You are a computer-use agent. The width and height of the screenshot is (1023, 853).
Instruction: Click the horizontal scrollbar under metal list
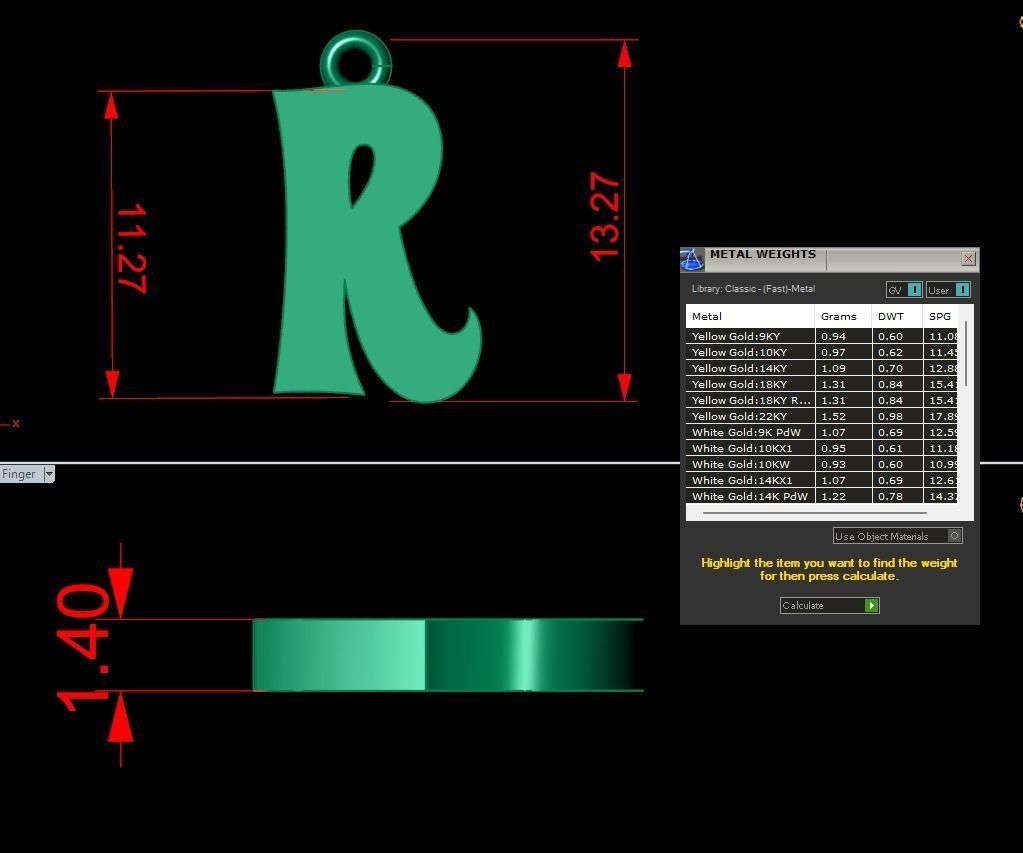(x=815, y=513)
